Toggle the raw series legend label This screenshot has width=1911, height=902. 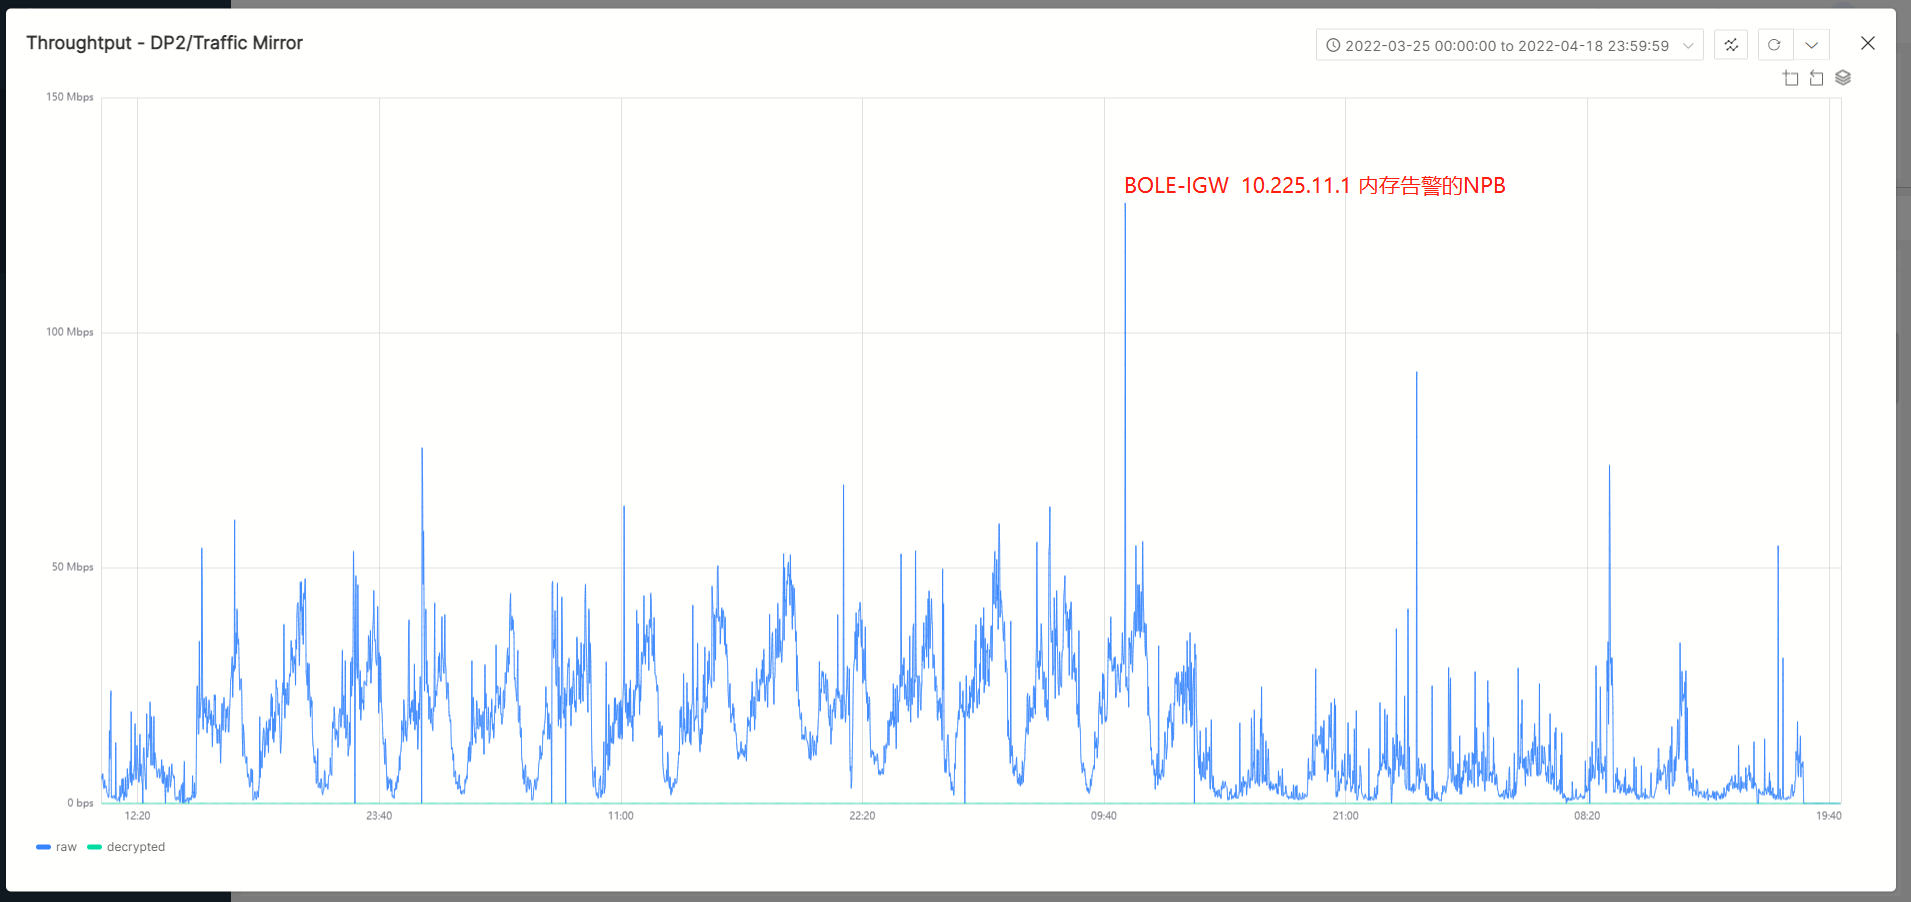click(x=66, y=847)
